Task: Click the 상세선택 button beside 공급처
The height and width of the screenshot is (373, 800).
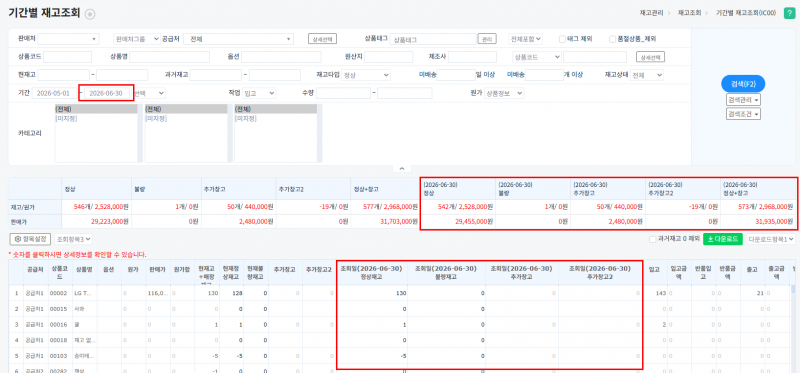Action: 323,39
